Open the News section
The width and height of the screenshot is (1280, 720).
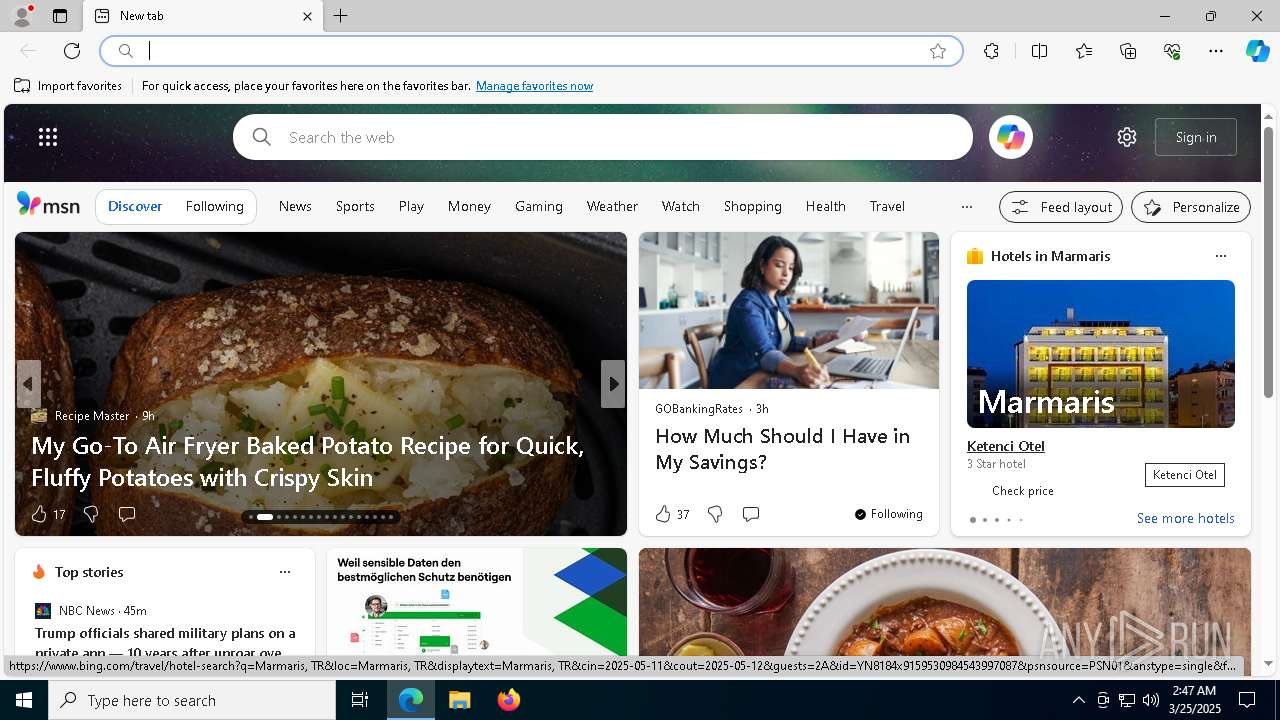(295, 206)
